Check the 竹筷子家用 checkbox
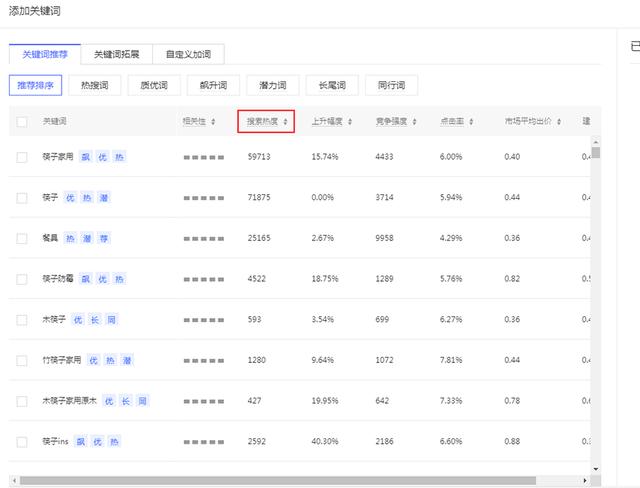Image resolution: width=640 pixels, height=488 pixels. tap(22, 360)
